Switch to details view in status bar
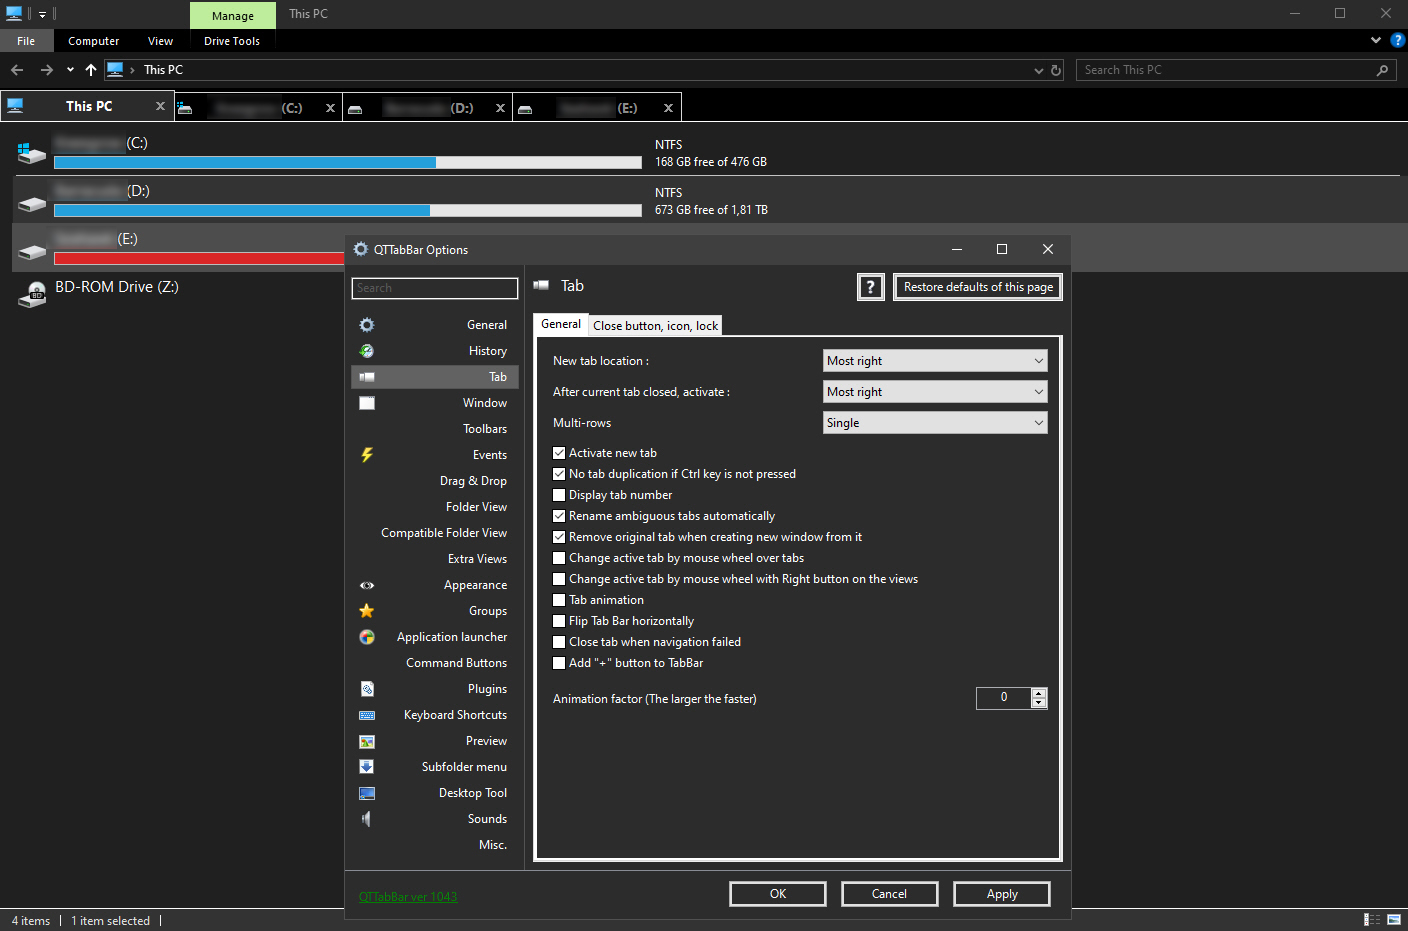The height and width of the screenshot is (931, 1408). pyautogui.click(x=1372, y=920)
